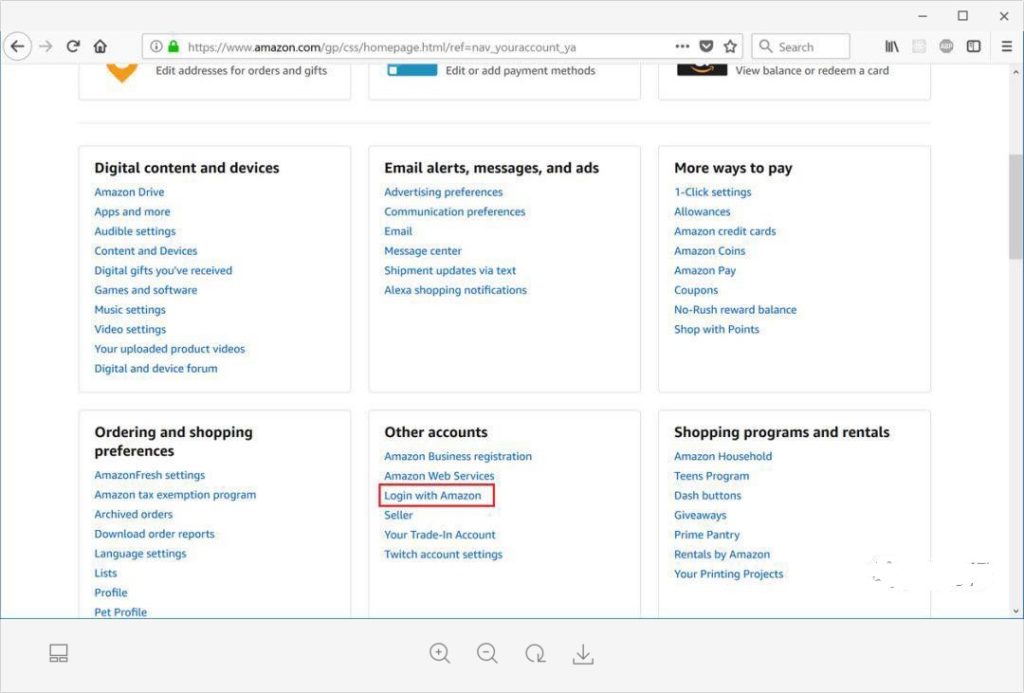Open Amazon Drive link
Image resolution: width=1024 pixels, height=693 pixels.
coord(129,192)
